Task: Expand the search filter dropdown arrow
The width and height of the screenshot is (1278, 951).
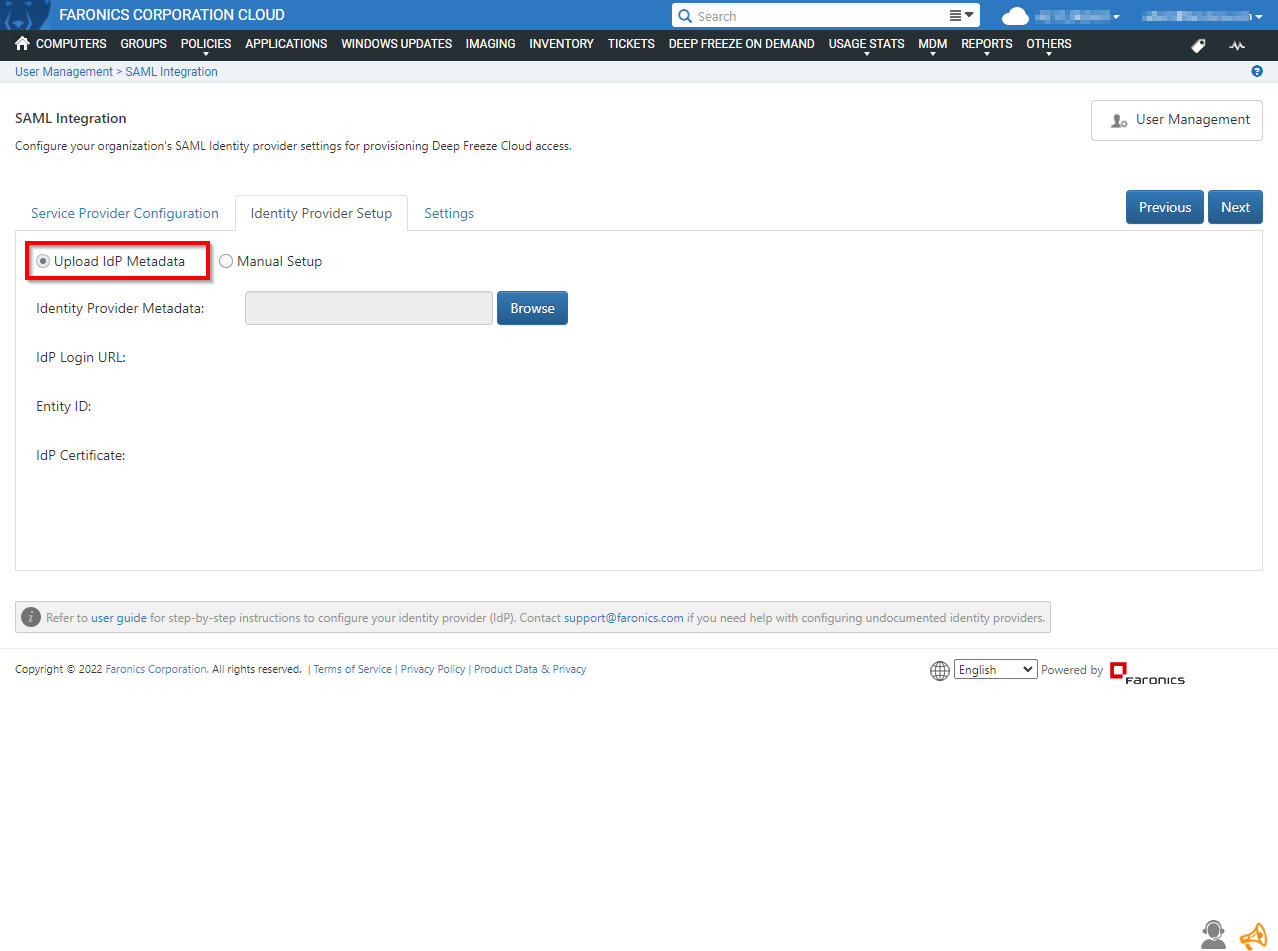Action: [961, 16]
